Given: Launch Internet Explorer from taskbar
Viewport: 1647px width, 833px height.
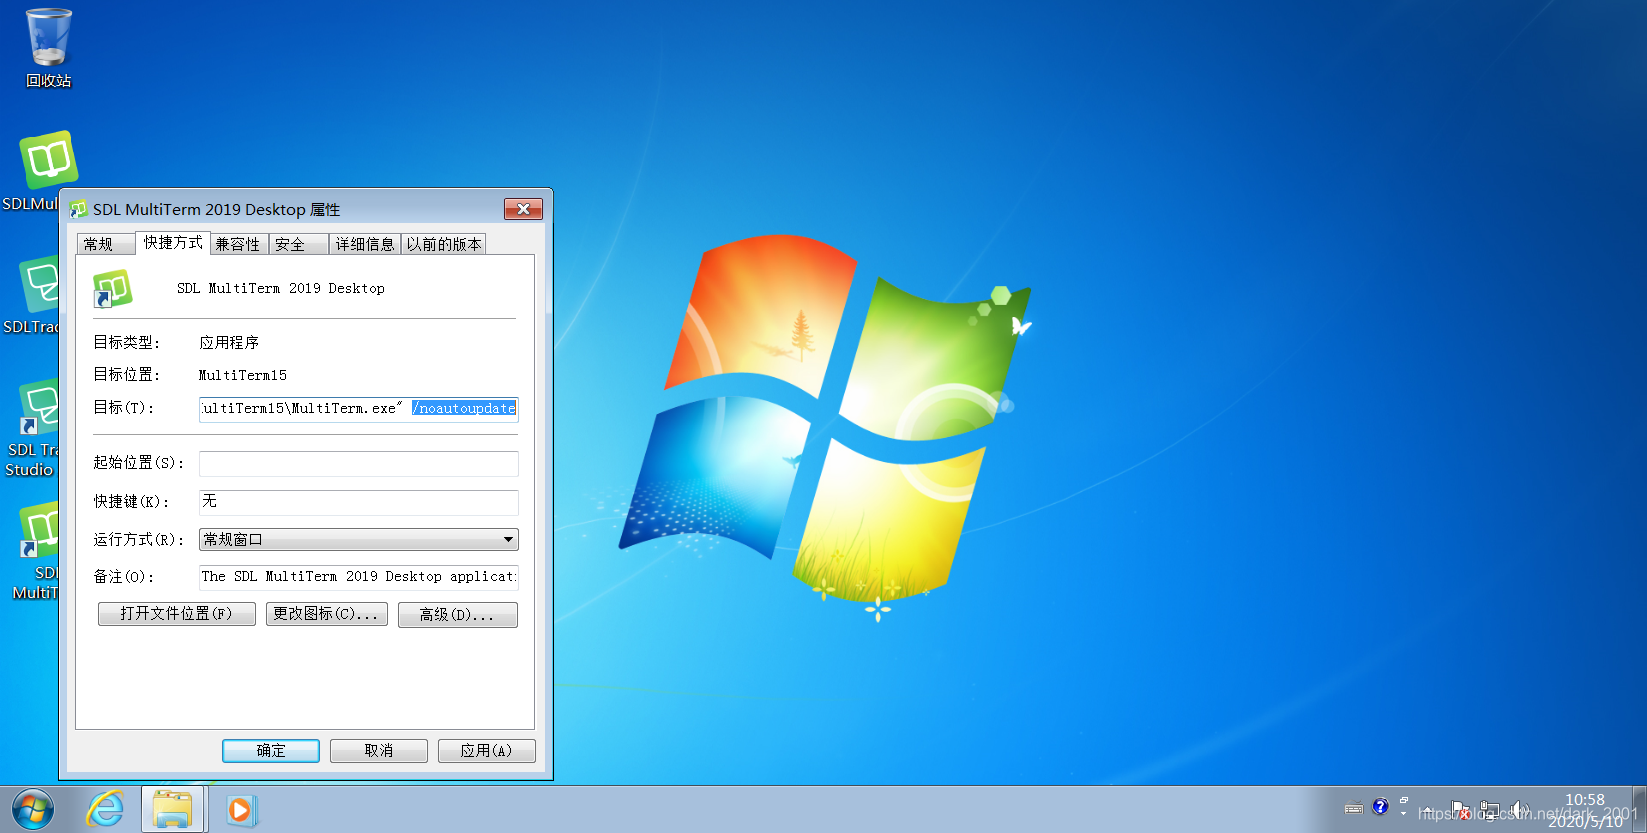Looking at the screenshot, I should click(x=105, y=809).
